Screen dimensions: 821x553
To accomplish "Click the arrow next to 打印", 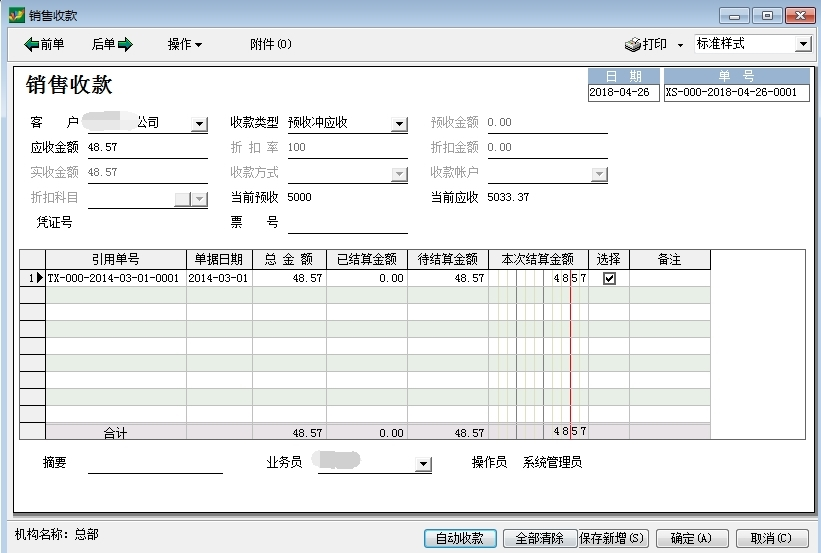I will pyautogui.click(x=680, y=45).
